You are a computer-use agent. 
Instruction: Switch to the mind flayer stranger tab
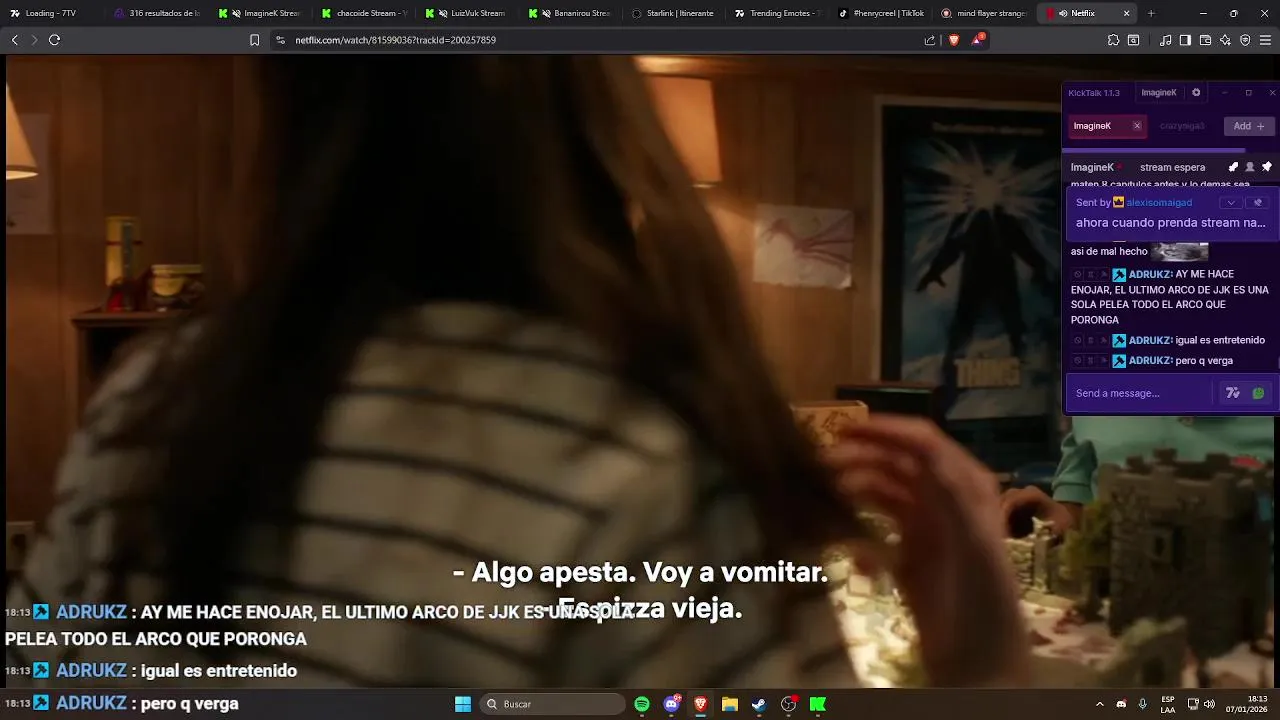tap(984, 13)
